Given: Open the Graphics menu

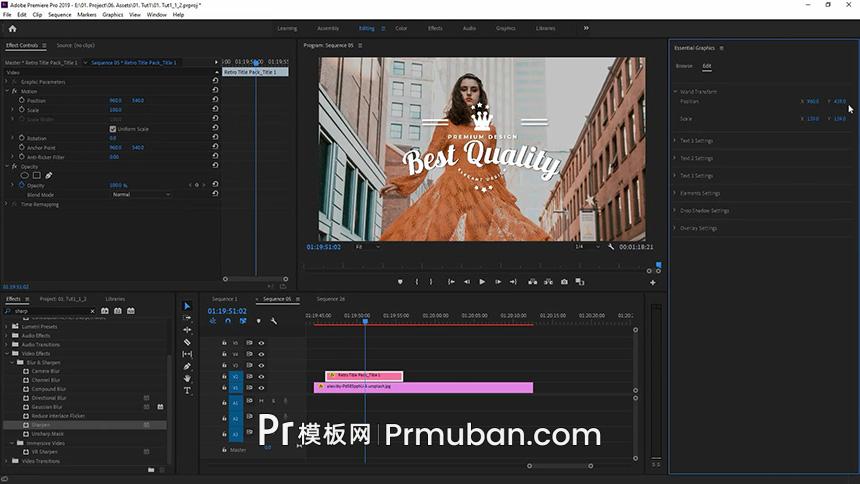Looking at the screenshot, I should pos(112,15).
